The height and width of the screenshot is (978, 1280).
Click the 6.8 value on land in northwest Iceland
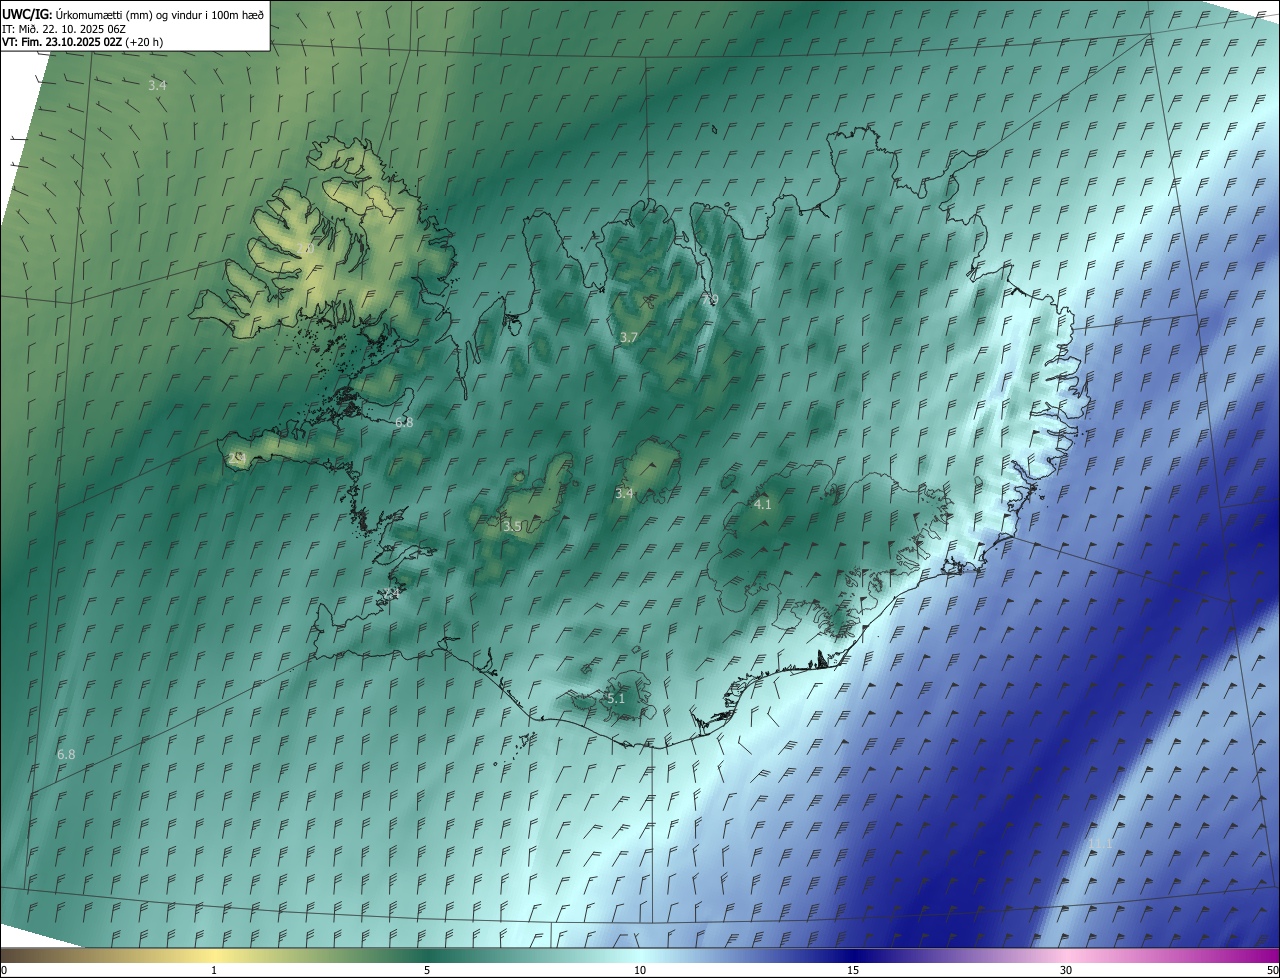[404, 423]
